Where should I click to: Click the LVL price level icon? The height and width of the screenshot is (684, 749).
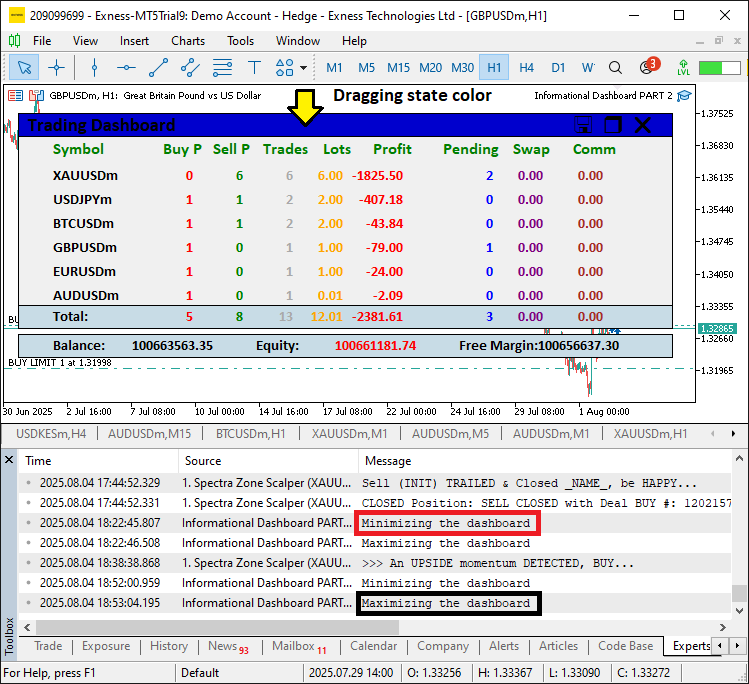pos(684,67)
